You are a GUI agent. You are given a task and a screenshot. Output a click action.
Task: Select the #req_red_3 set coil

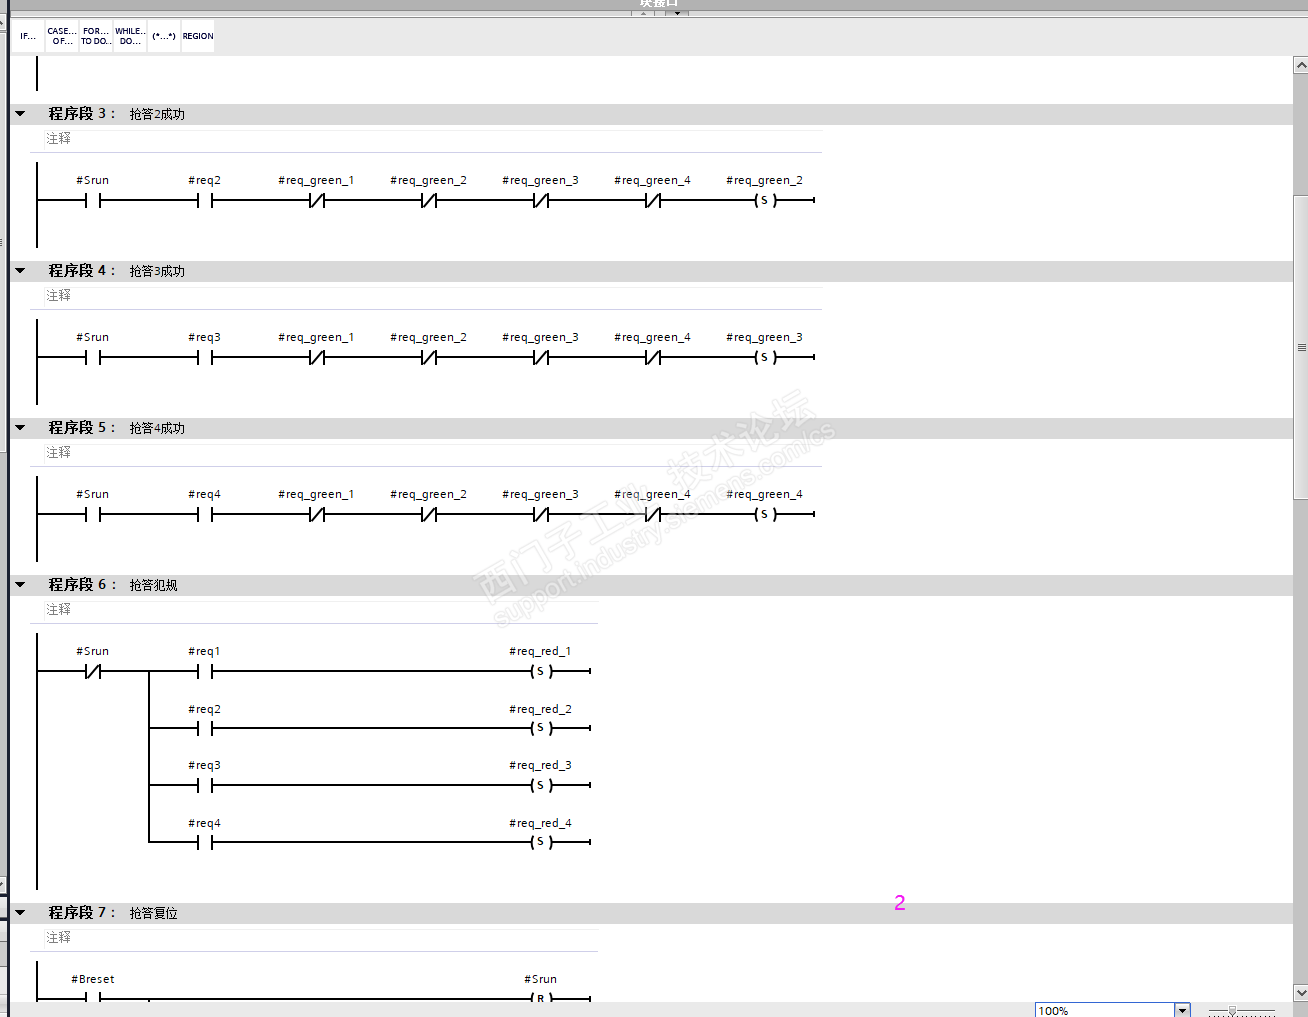(541, 786)
